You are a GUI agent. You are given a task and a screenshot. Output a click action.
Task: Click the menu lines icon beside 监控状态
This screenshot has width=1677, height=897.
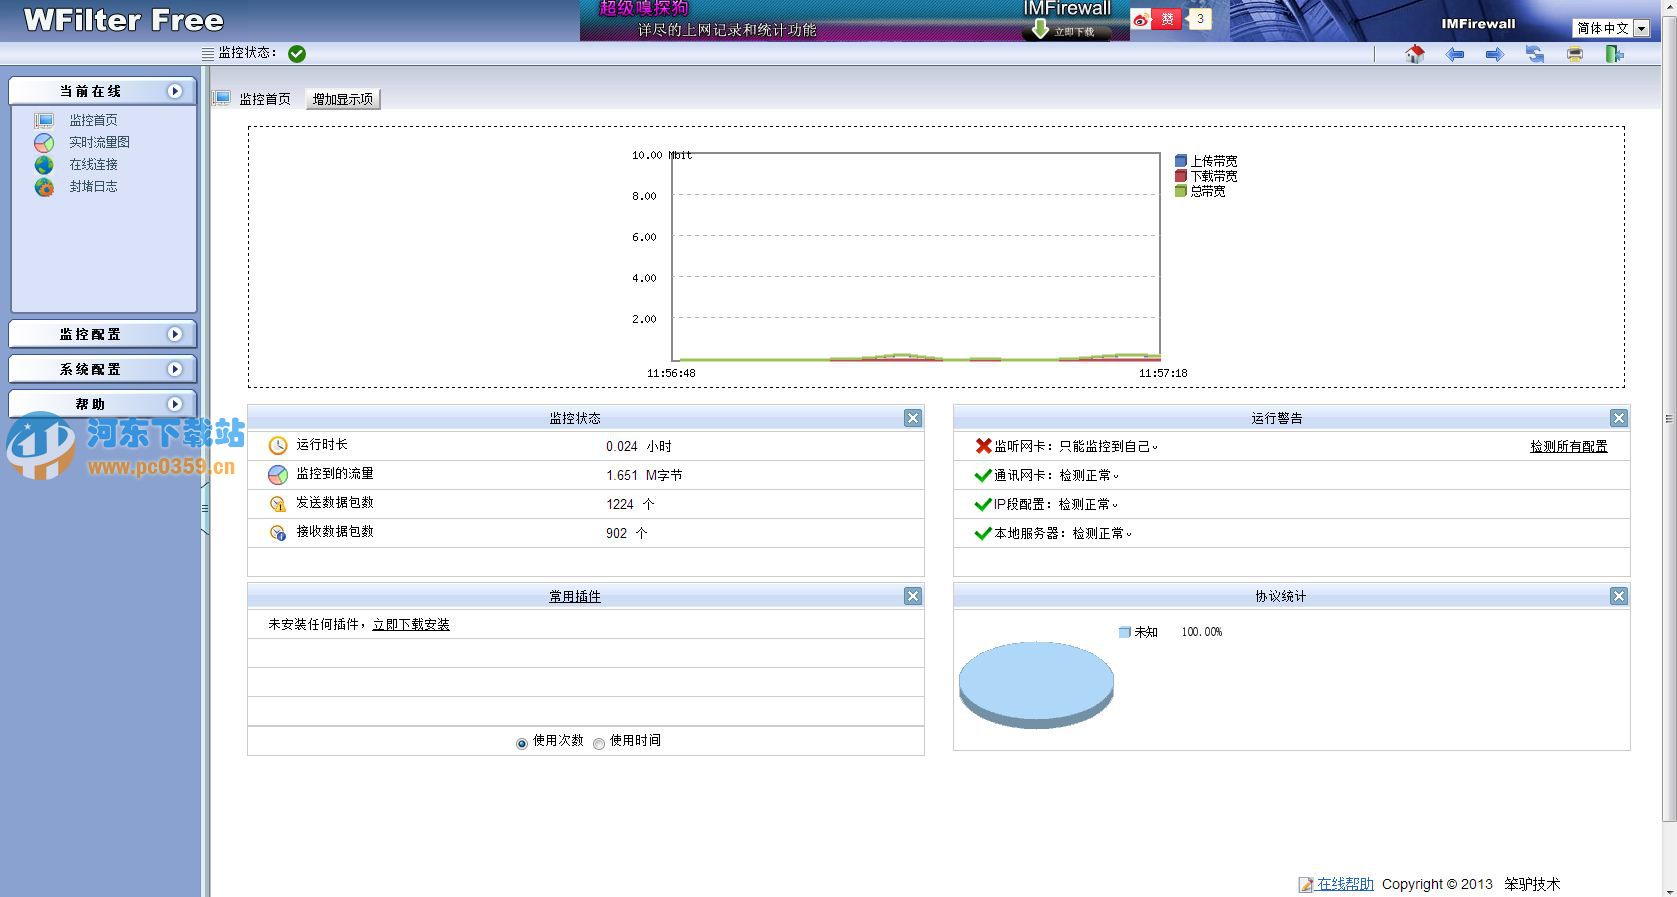pos(208,54)
